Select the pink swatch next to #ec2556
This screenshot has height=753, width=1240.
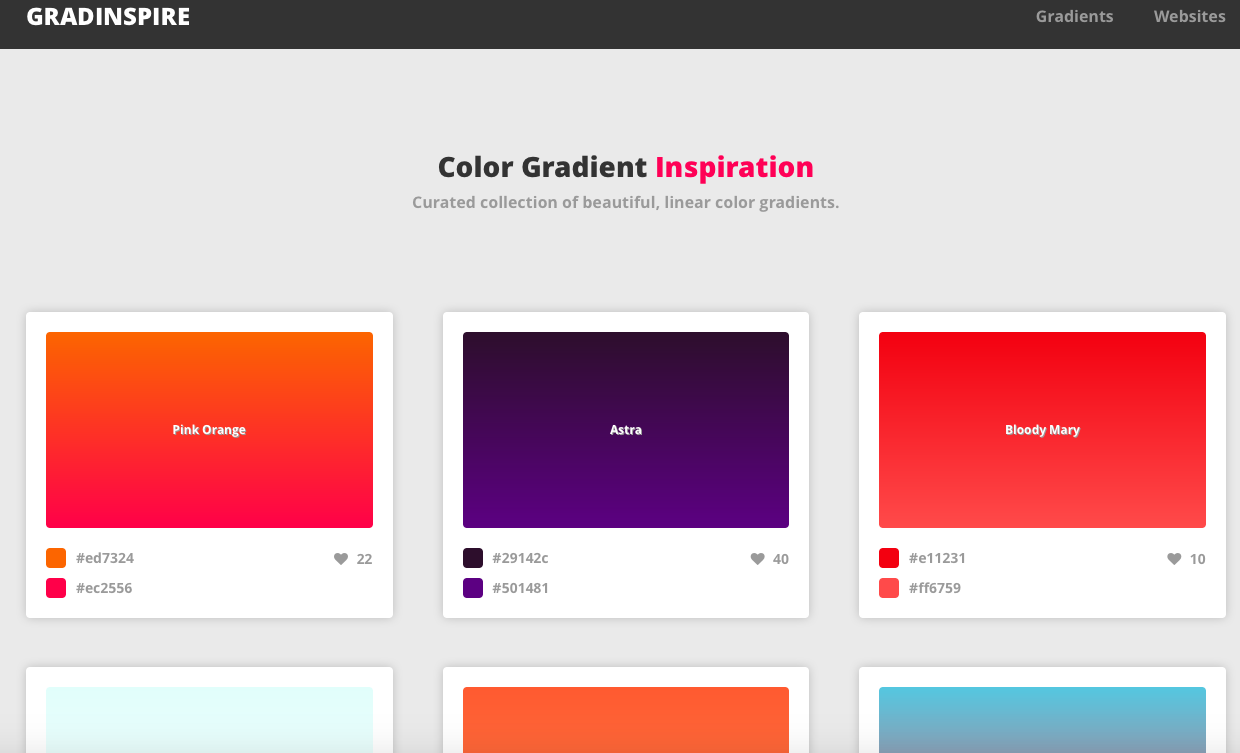click(x=53, y=587)
